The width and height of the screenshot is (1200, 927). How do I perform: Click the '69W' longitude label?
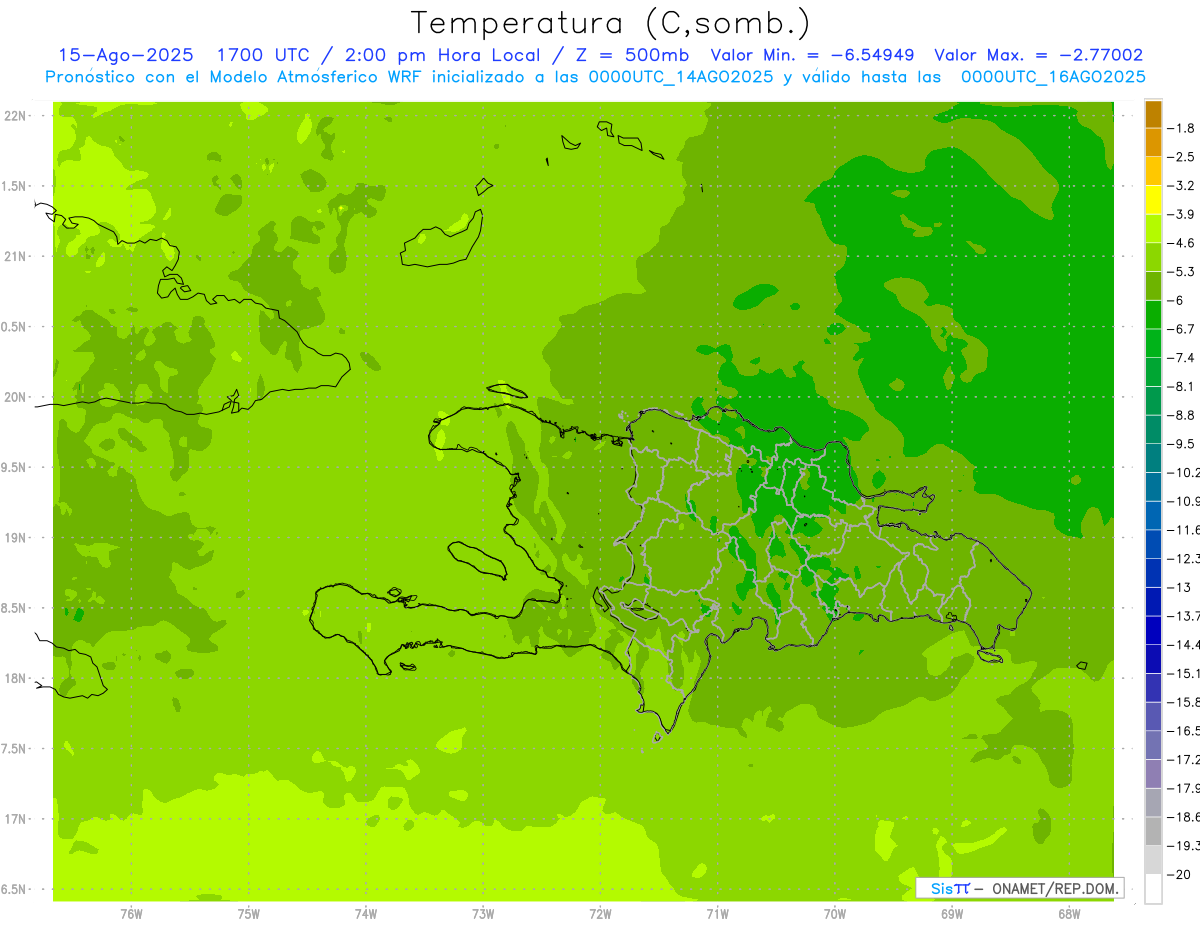point(952,913)
